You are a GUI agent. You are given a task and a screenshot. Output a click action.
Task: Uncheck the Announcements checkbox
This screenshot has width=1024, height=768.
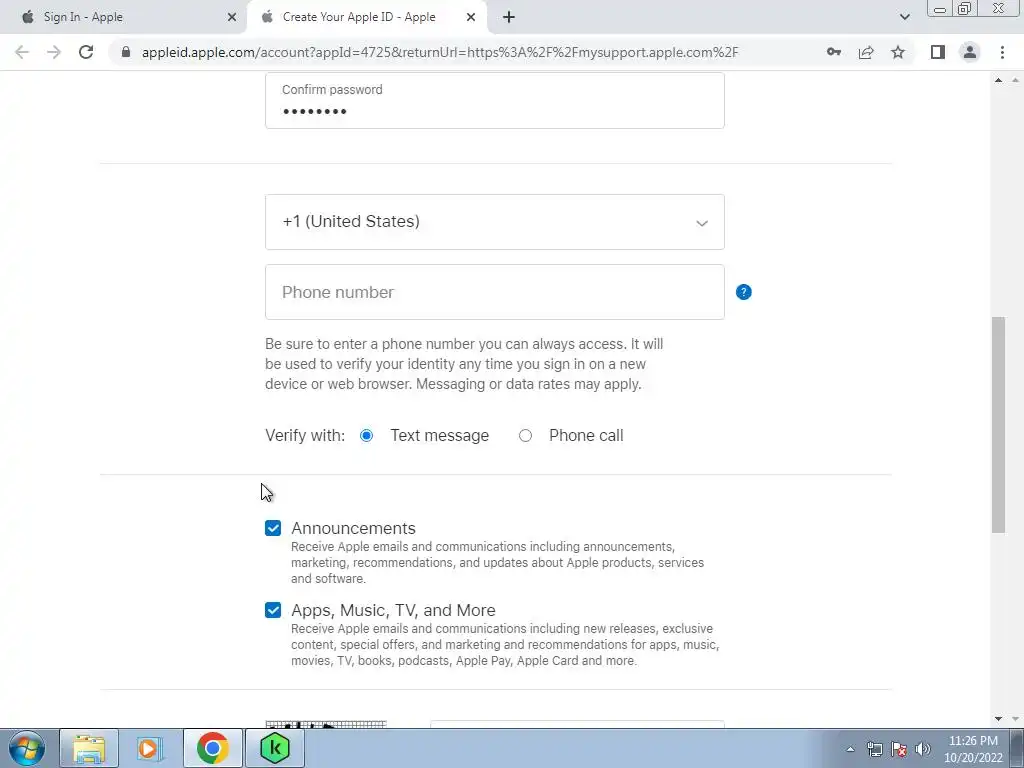[x=273, y=528]
